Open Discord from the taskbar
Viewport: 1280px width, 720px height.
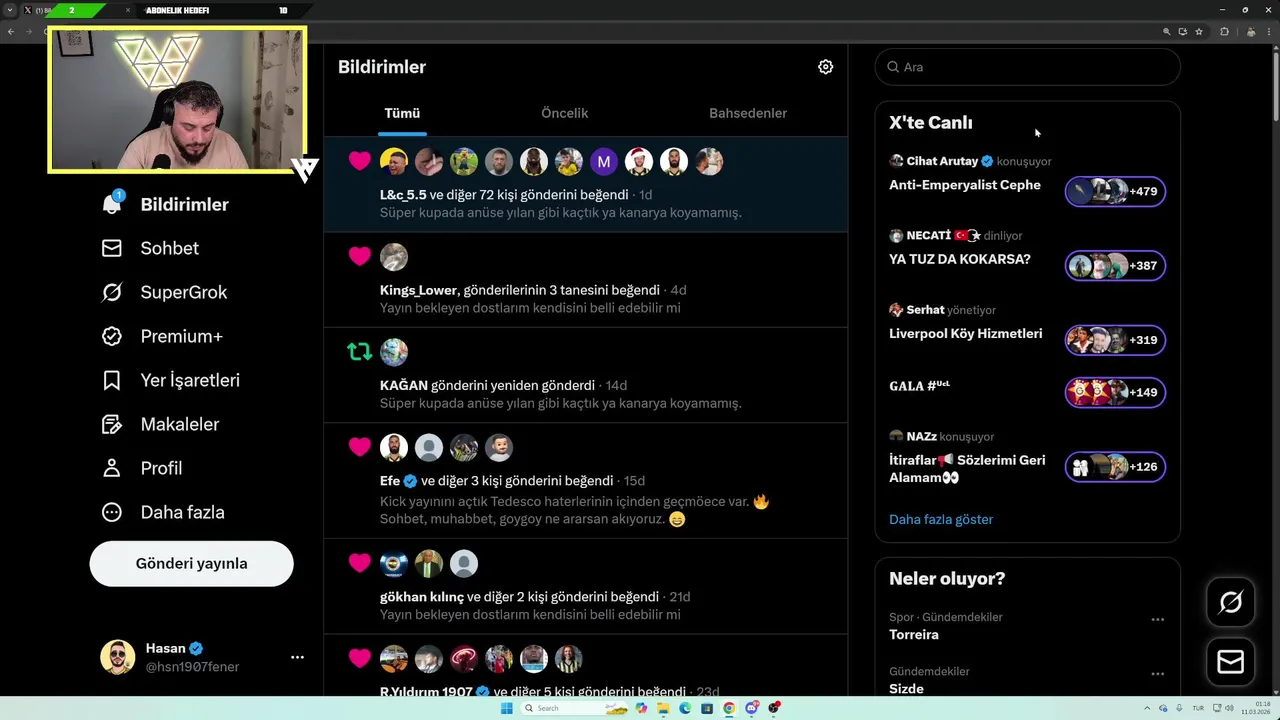pyautogui.click(x=751, y=708)
